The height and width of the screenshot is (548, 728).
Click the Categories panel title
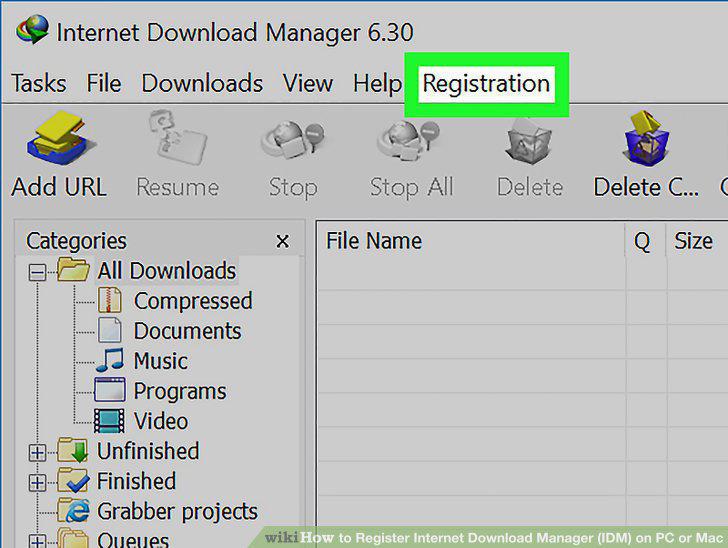(x=76, y=241)
